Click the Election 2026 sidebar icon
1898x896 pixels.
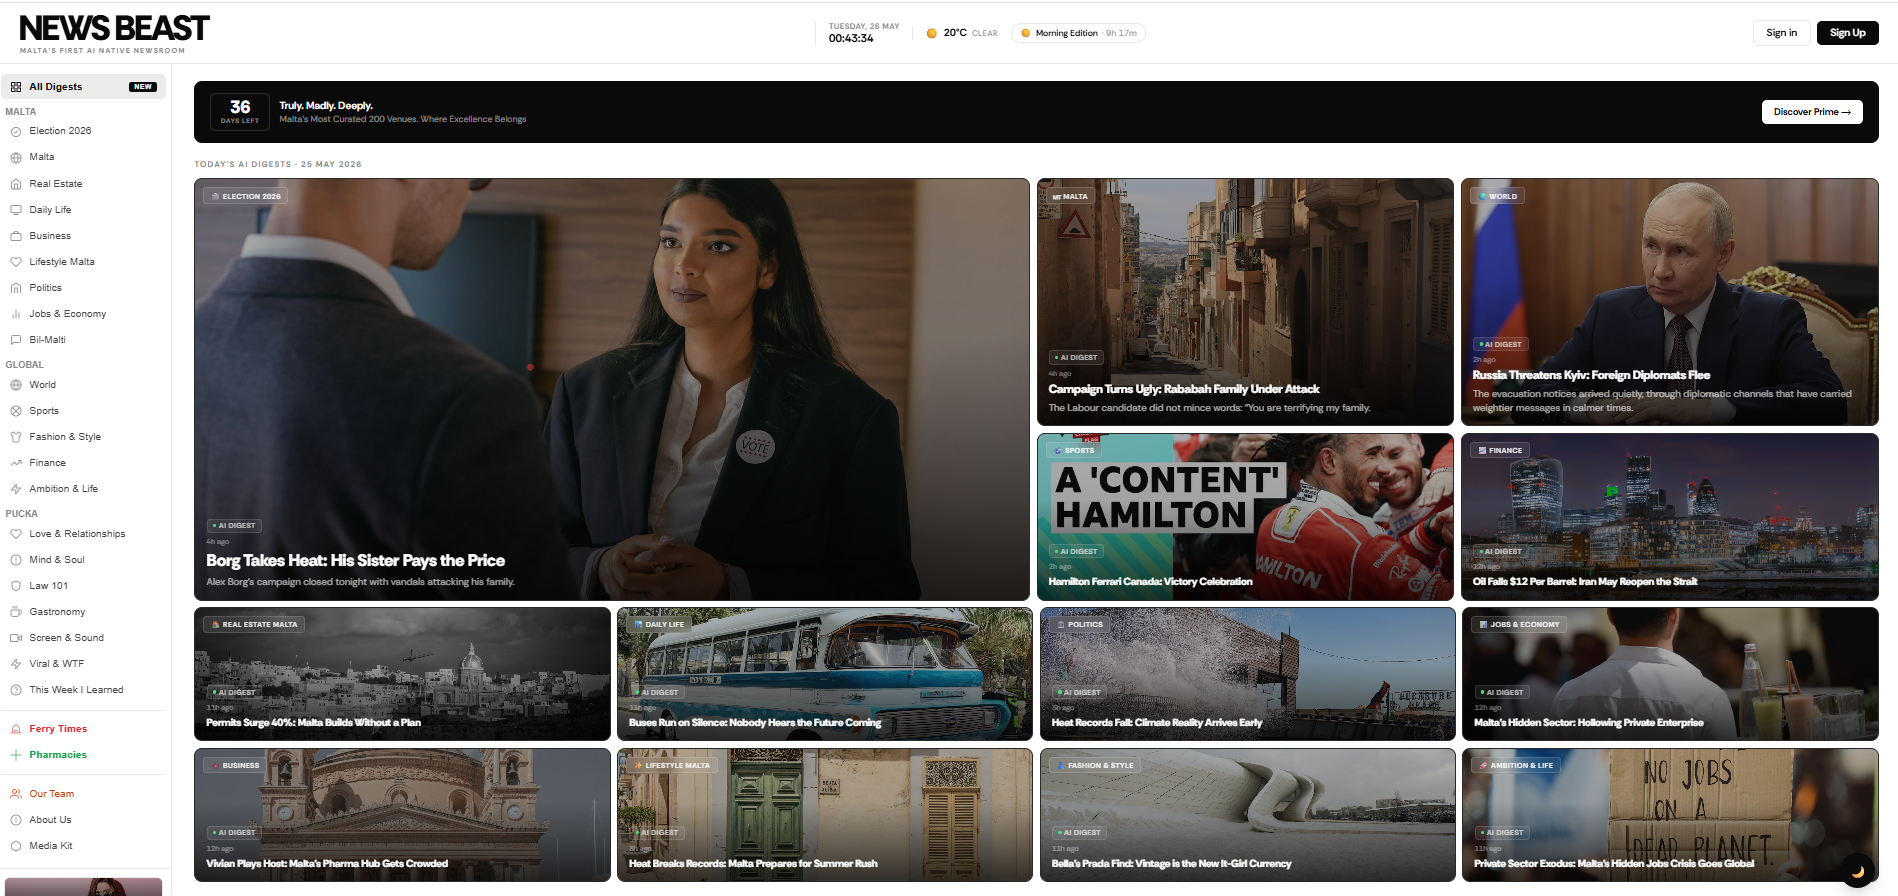point(16,131)
